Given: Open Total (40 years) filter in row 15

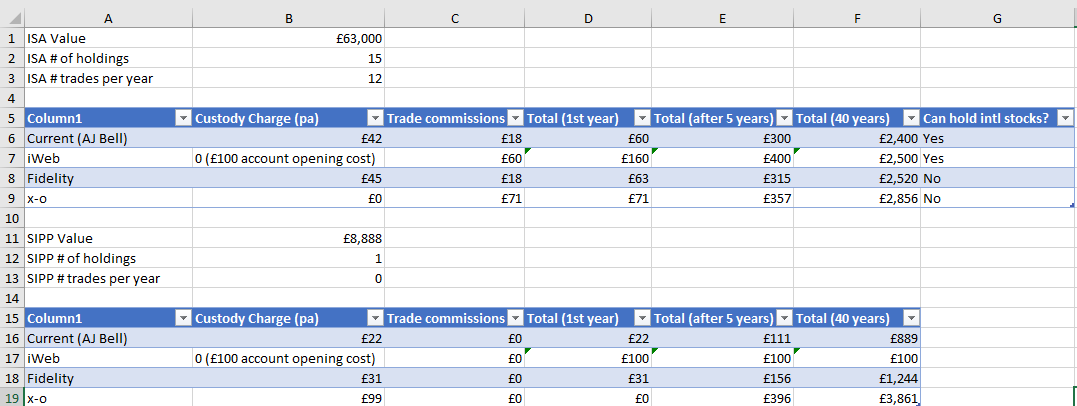Looking at the screenshot, I should pos(910,318).
